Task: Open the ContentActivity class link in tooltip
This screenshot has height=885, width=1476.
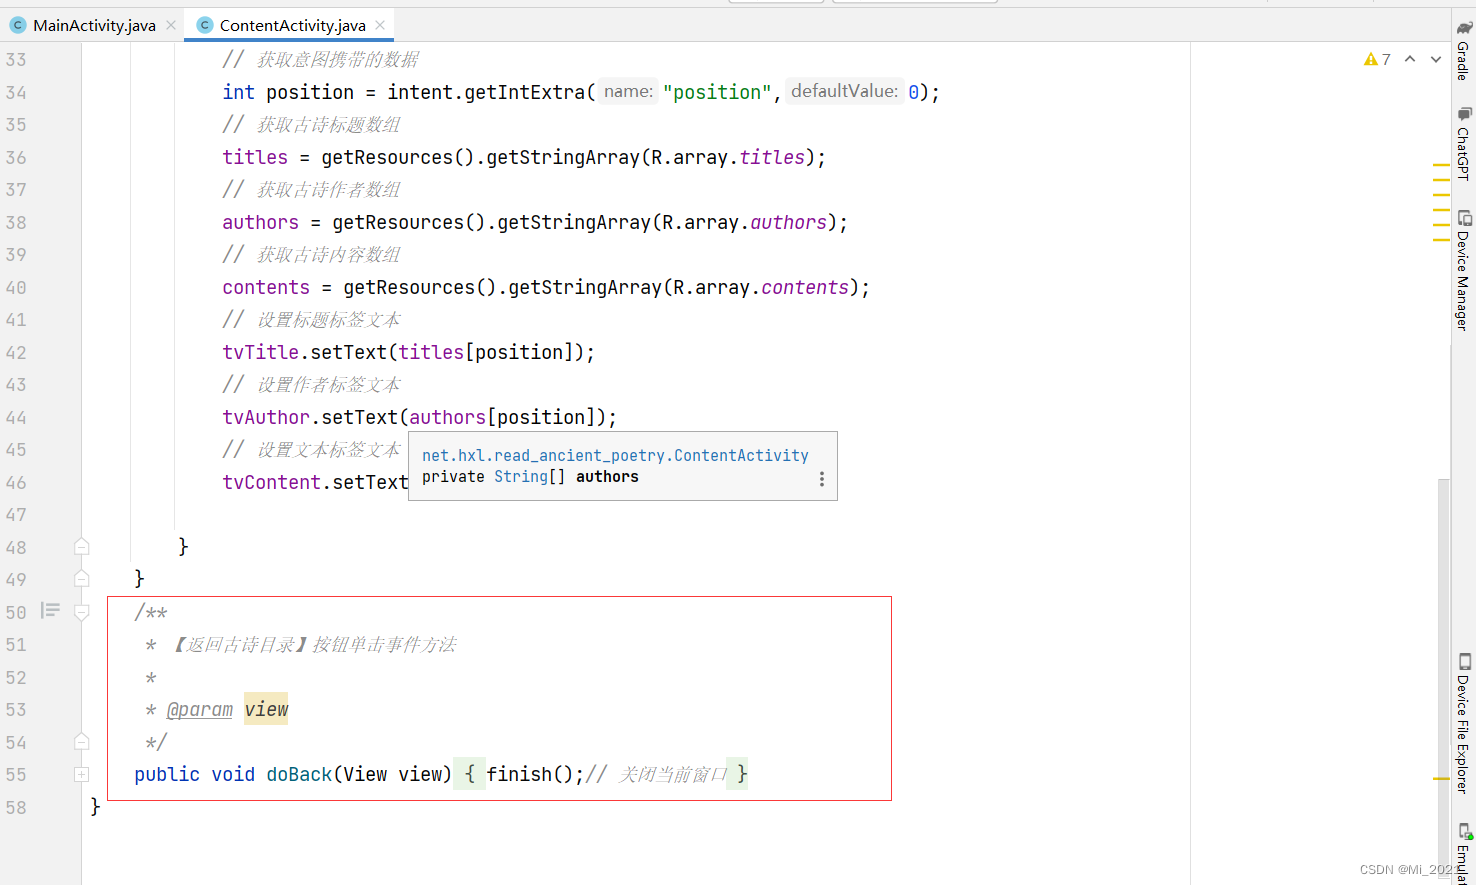Action: [x=615, y=456]
